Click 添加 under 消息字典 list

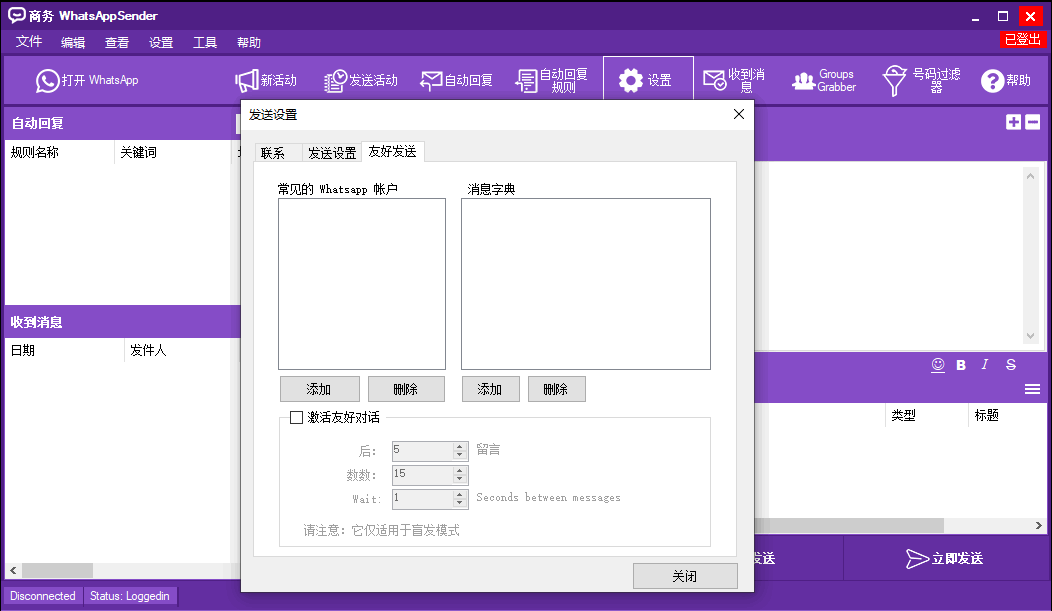(x=490, y=389)
